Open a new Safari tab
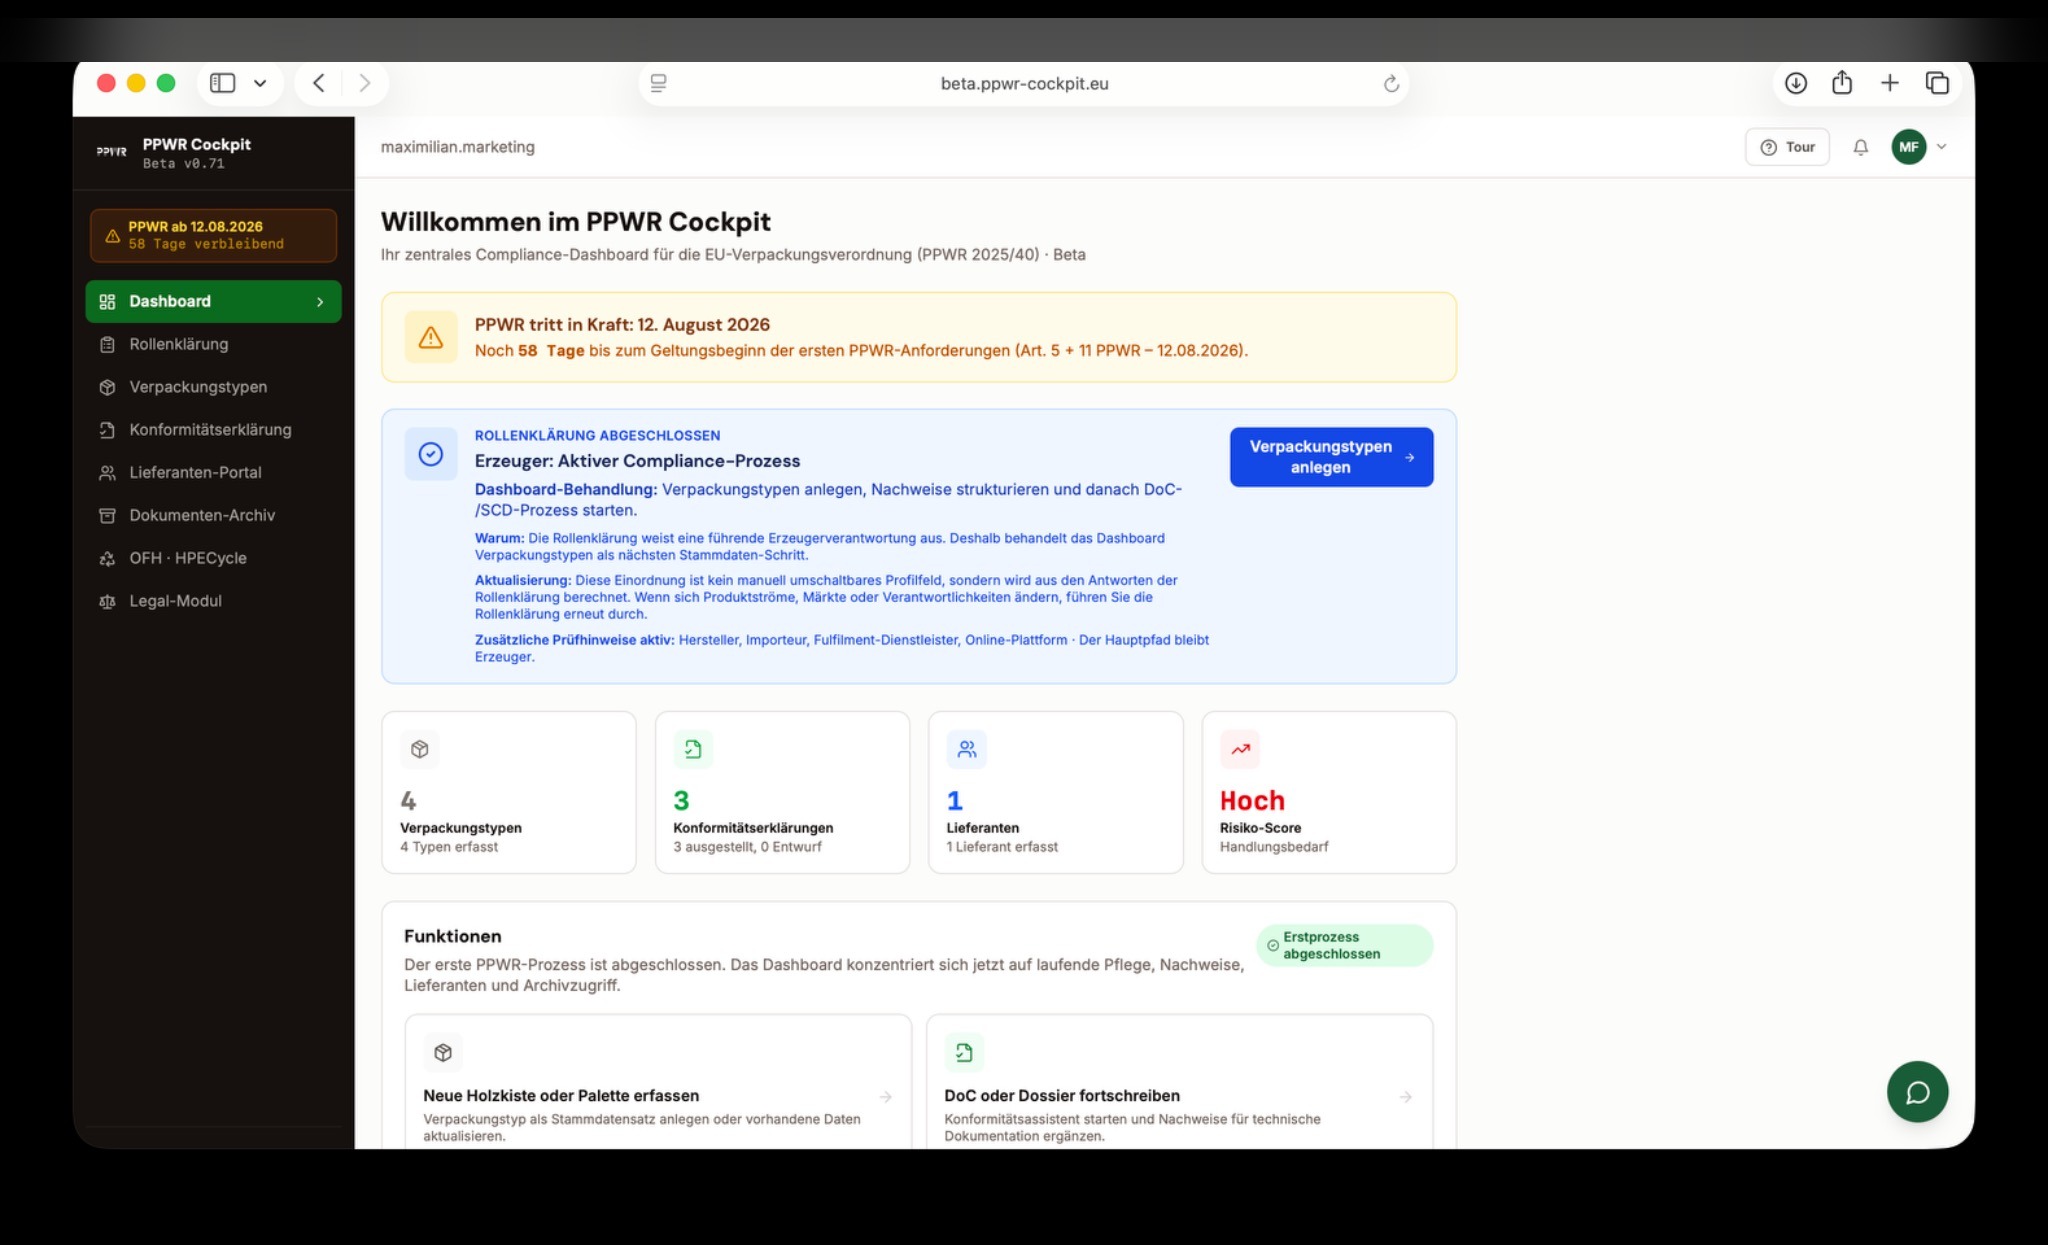Viewport: 2048px width, 1245px height. coord(1889,83)
